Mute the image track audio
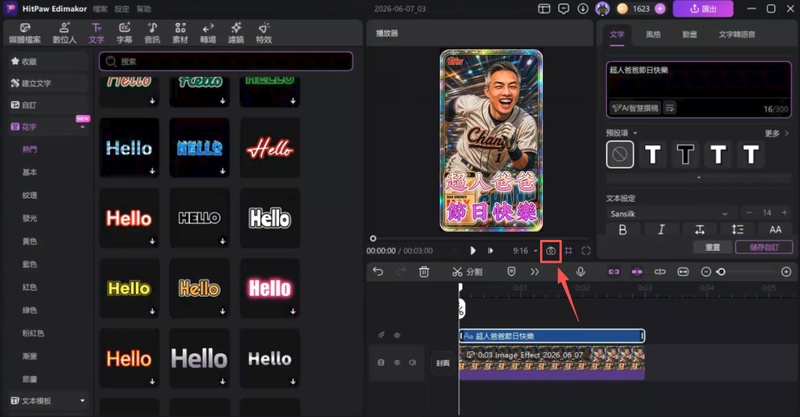Viewport: 800px width, 417px height. (x=412, y=362)
